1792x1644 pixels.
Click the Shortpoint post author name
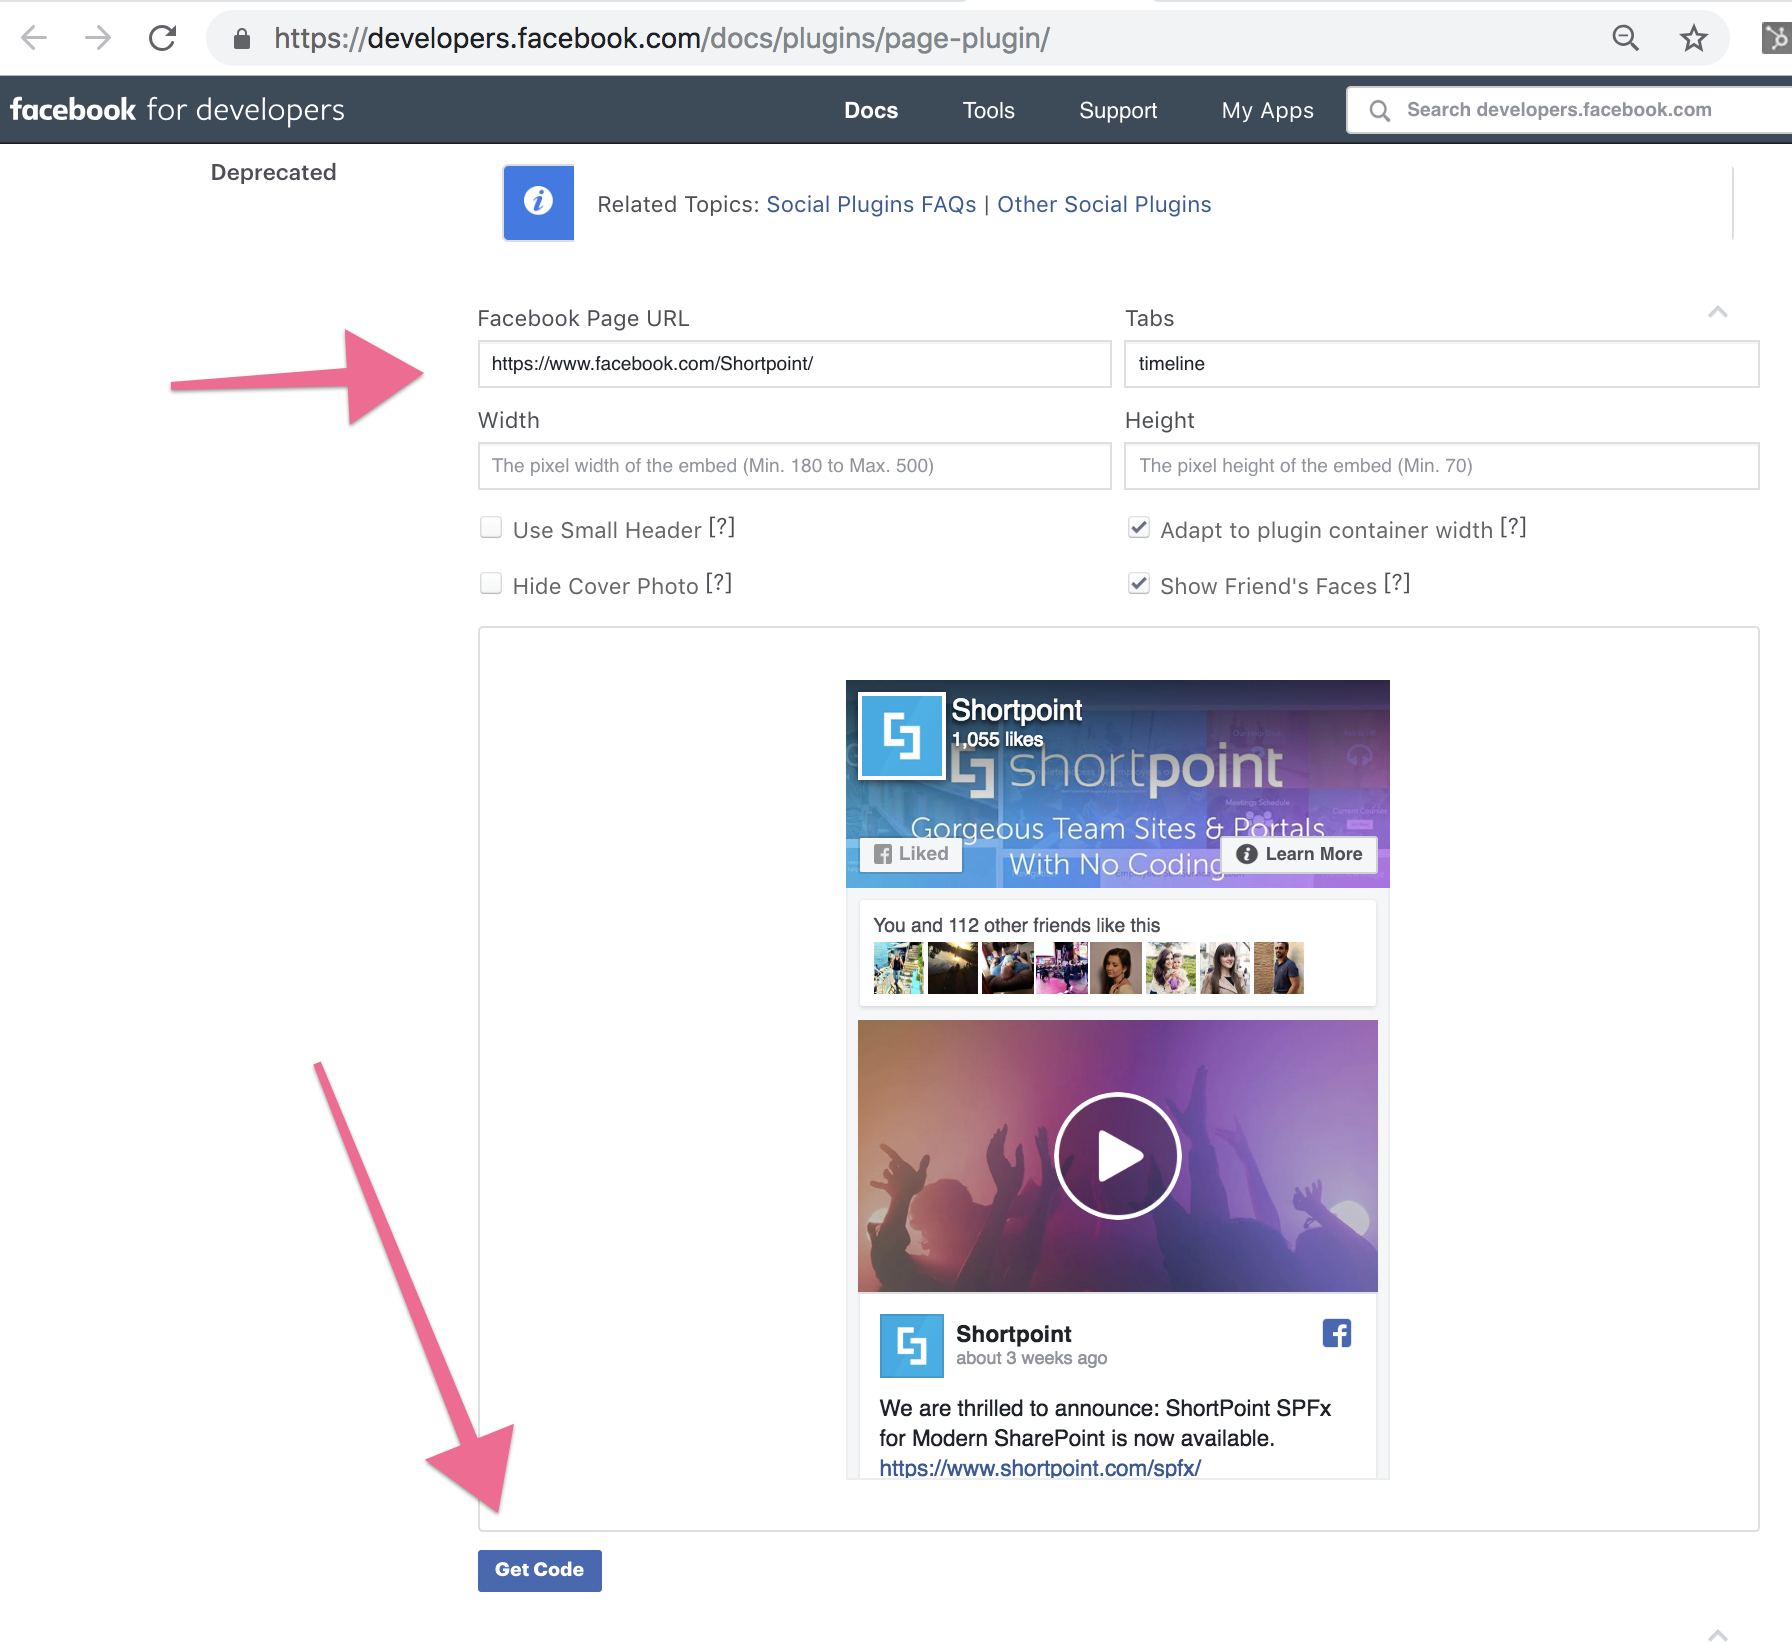pyautogui.click(x=1013, y=1334)
